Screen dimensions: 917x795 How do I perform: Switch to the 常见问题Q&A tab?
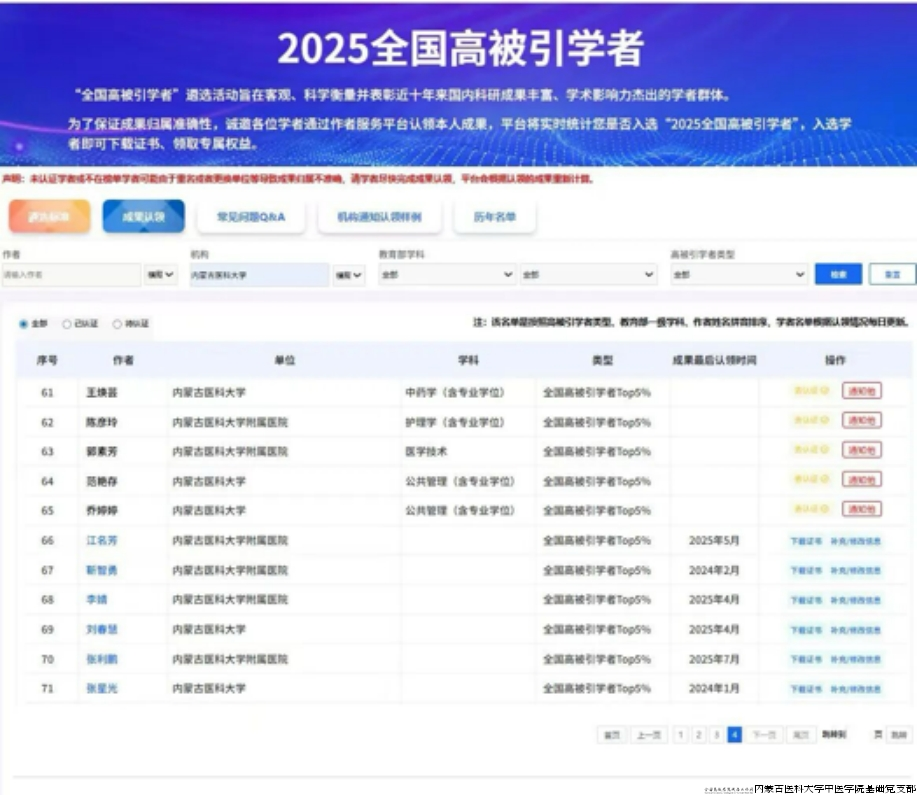[x=251, y=217]
